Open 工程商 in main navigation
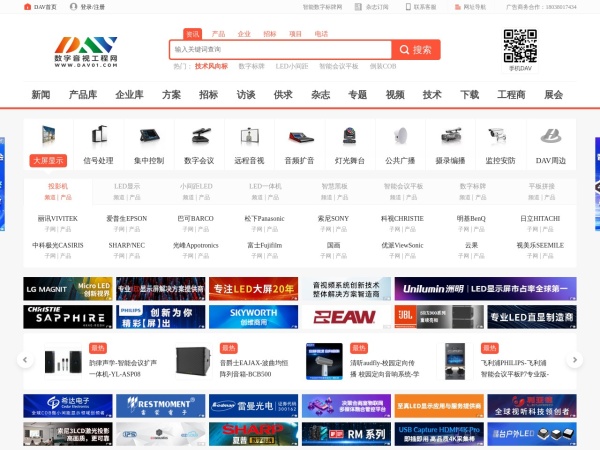 pos(512,95)
